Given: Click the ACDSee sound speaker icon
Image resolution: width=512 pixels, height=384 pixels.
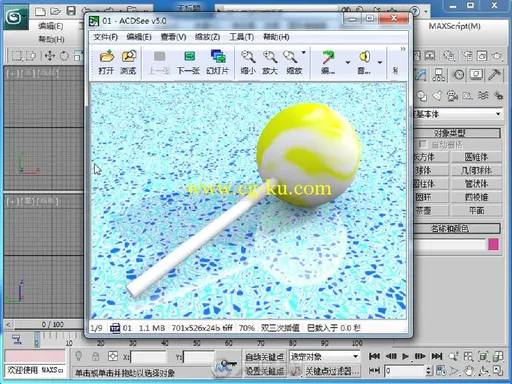Looking at the screenshot, I should 365,57.
